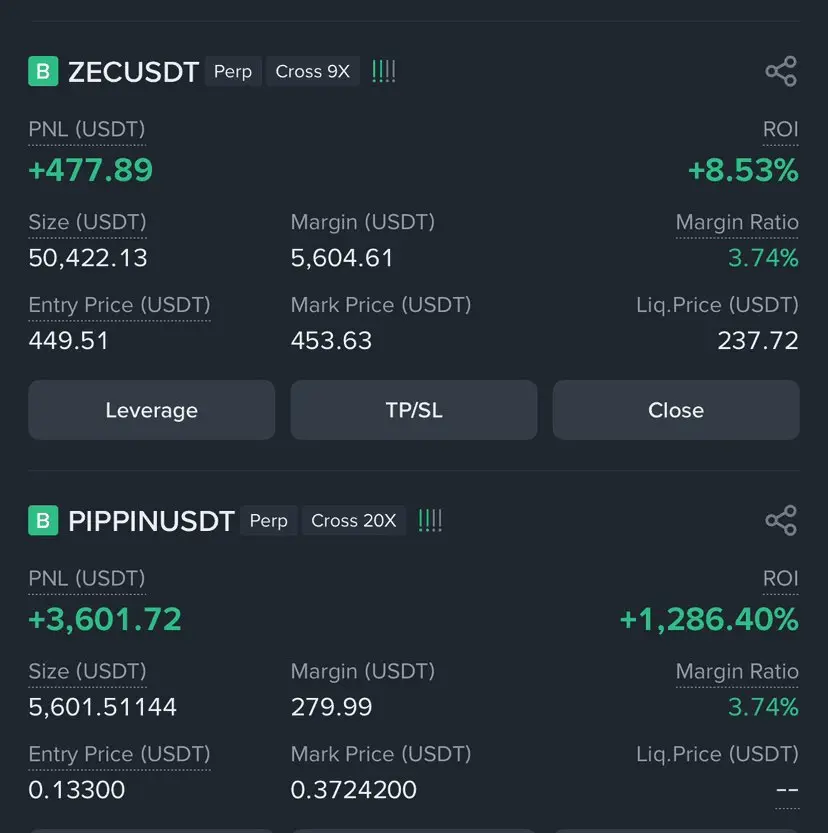Close the ZECUSDT position
Viewport: 828px width, 833px height.
coord(676,410)
